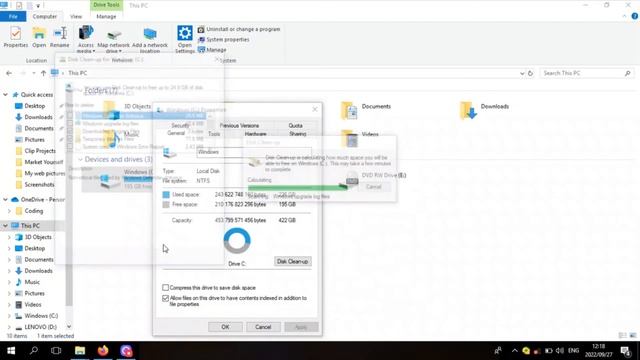Open the File menu tab
The height and width of the screenshot is (360, 640).
pyautogui.click(x=13, y=16)
